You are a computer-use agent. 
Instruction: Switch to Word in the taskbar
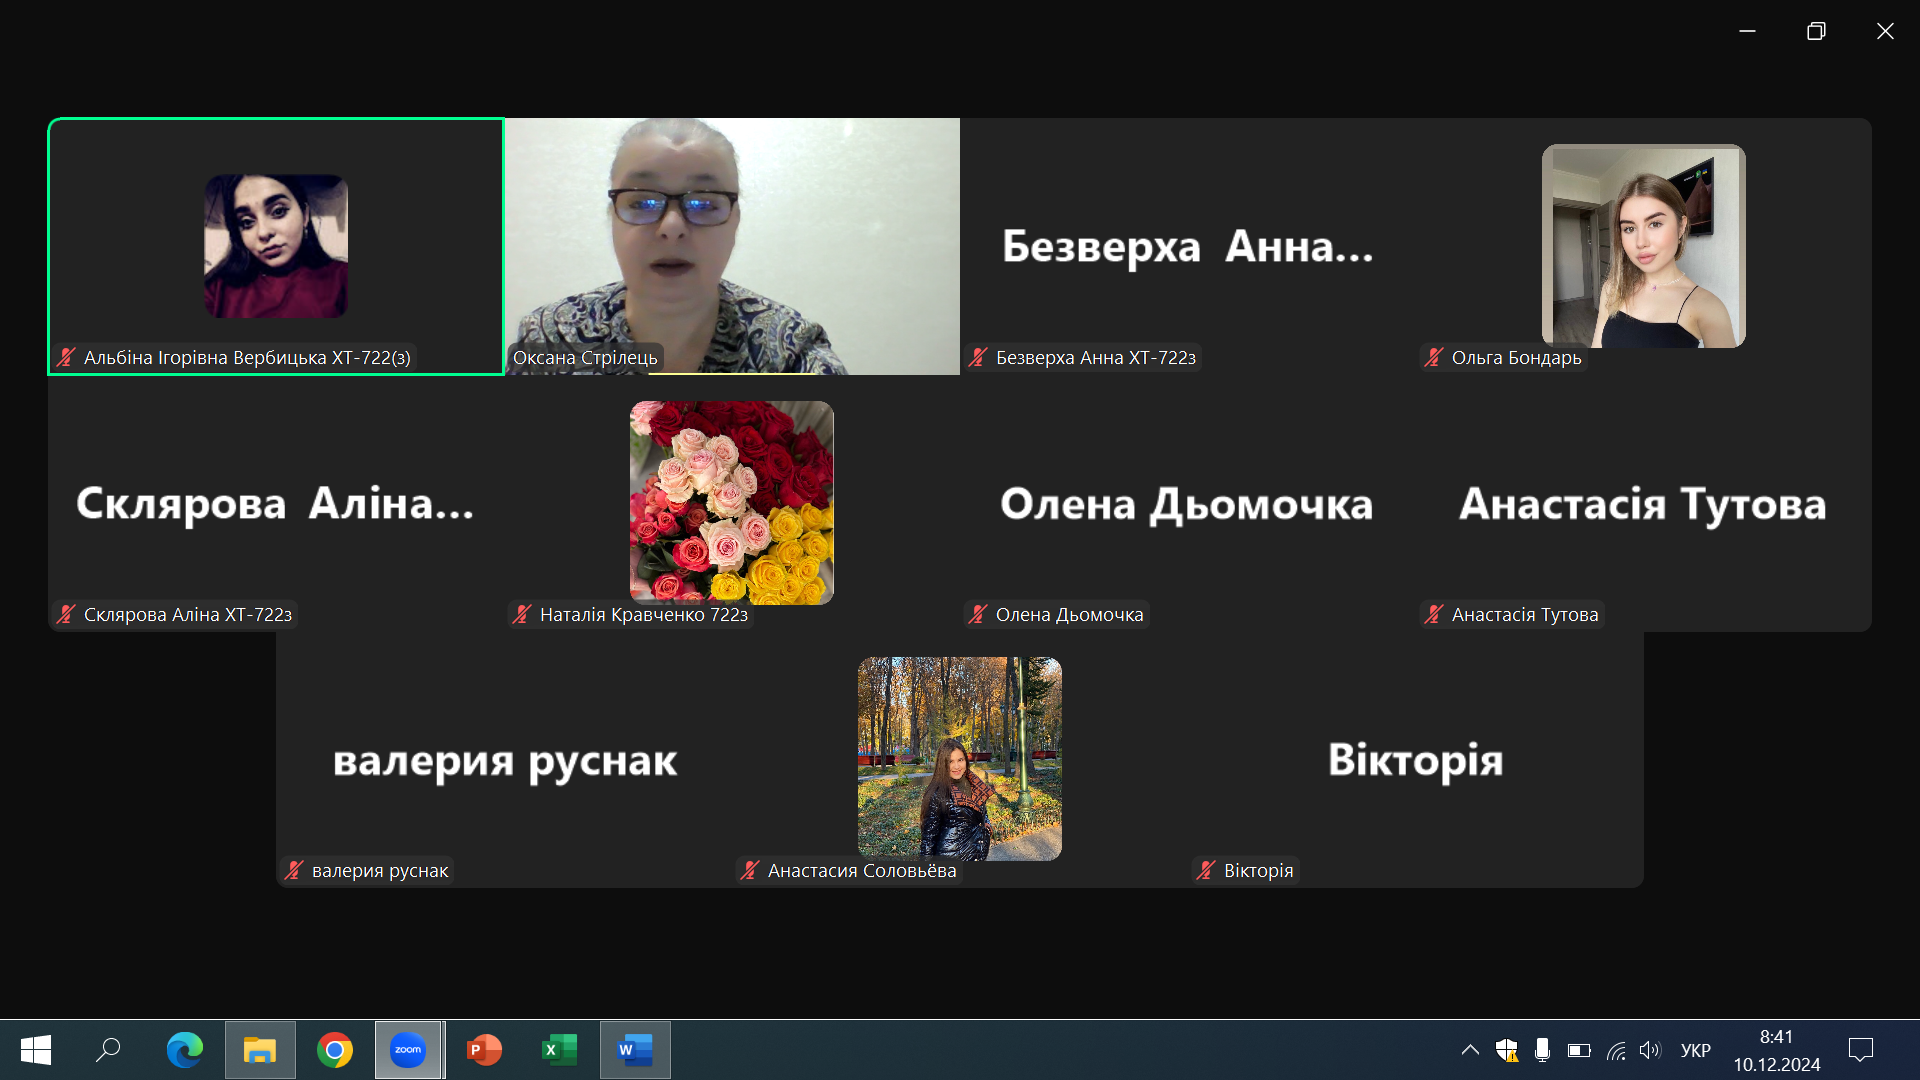tap(635, 1050)
